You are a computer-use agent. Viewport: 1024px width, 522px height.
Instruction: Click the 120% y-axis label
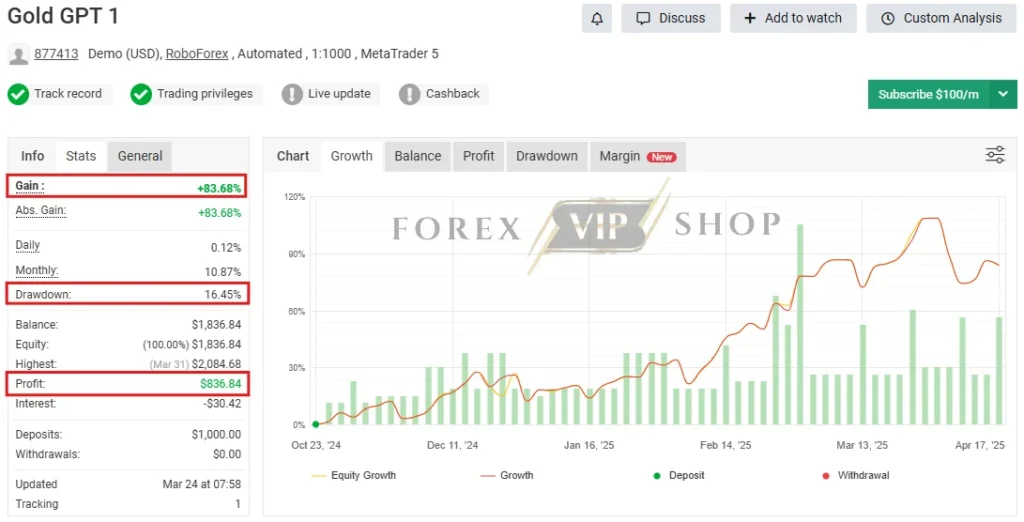tap(295, 197)
